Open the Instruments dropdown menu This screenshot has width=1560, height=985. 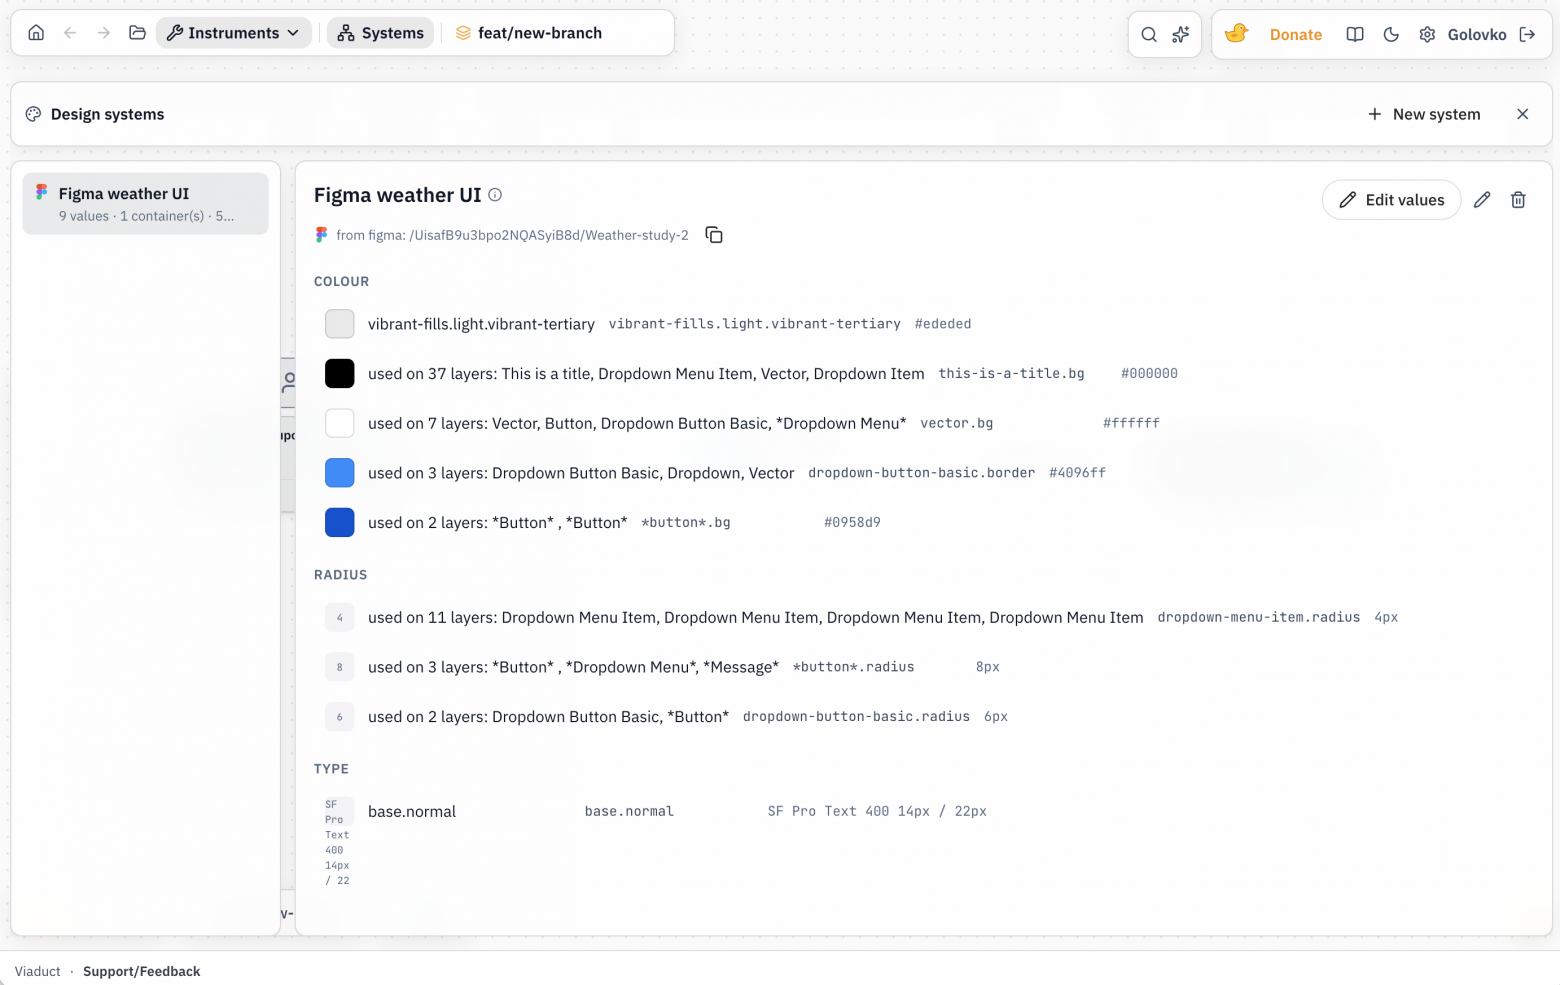click(233, 33)
